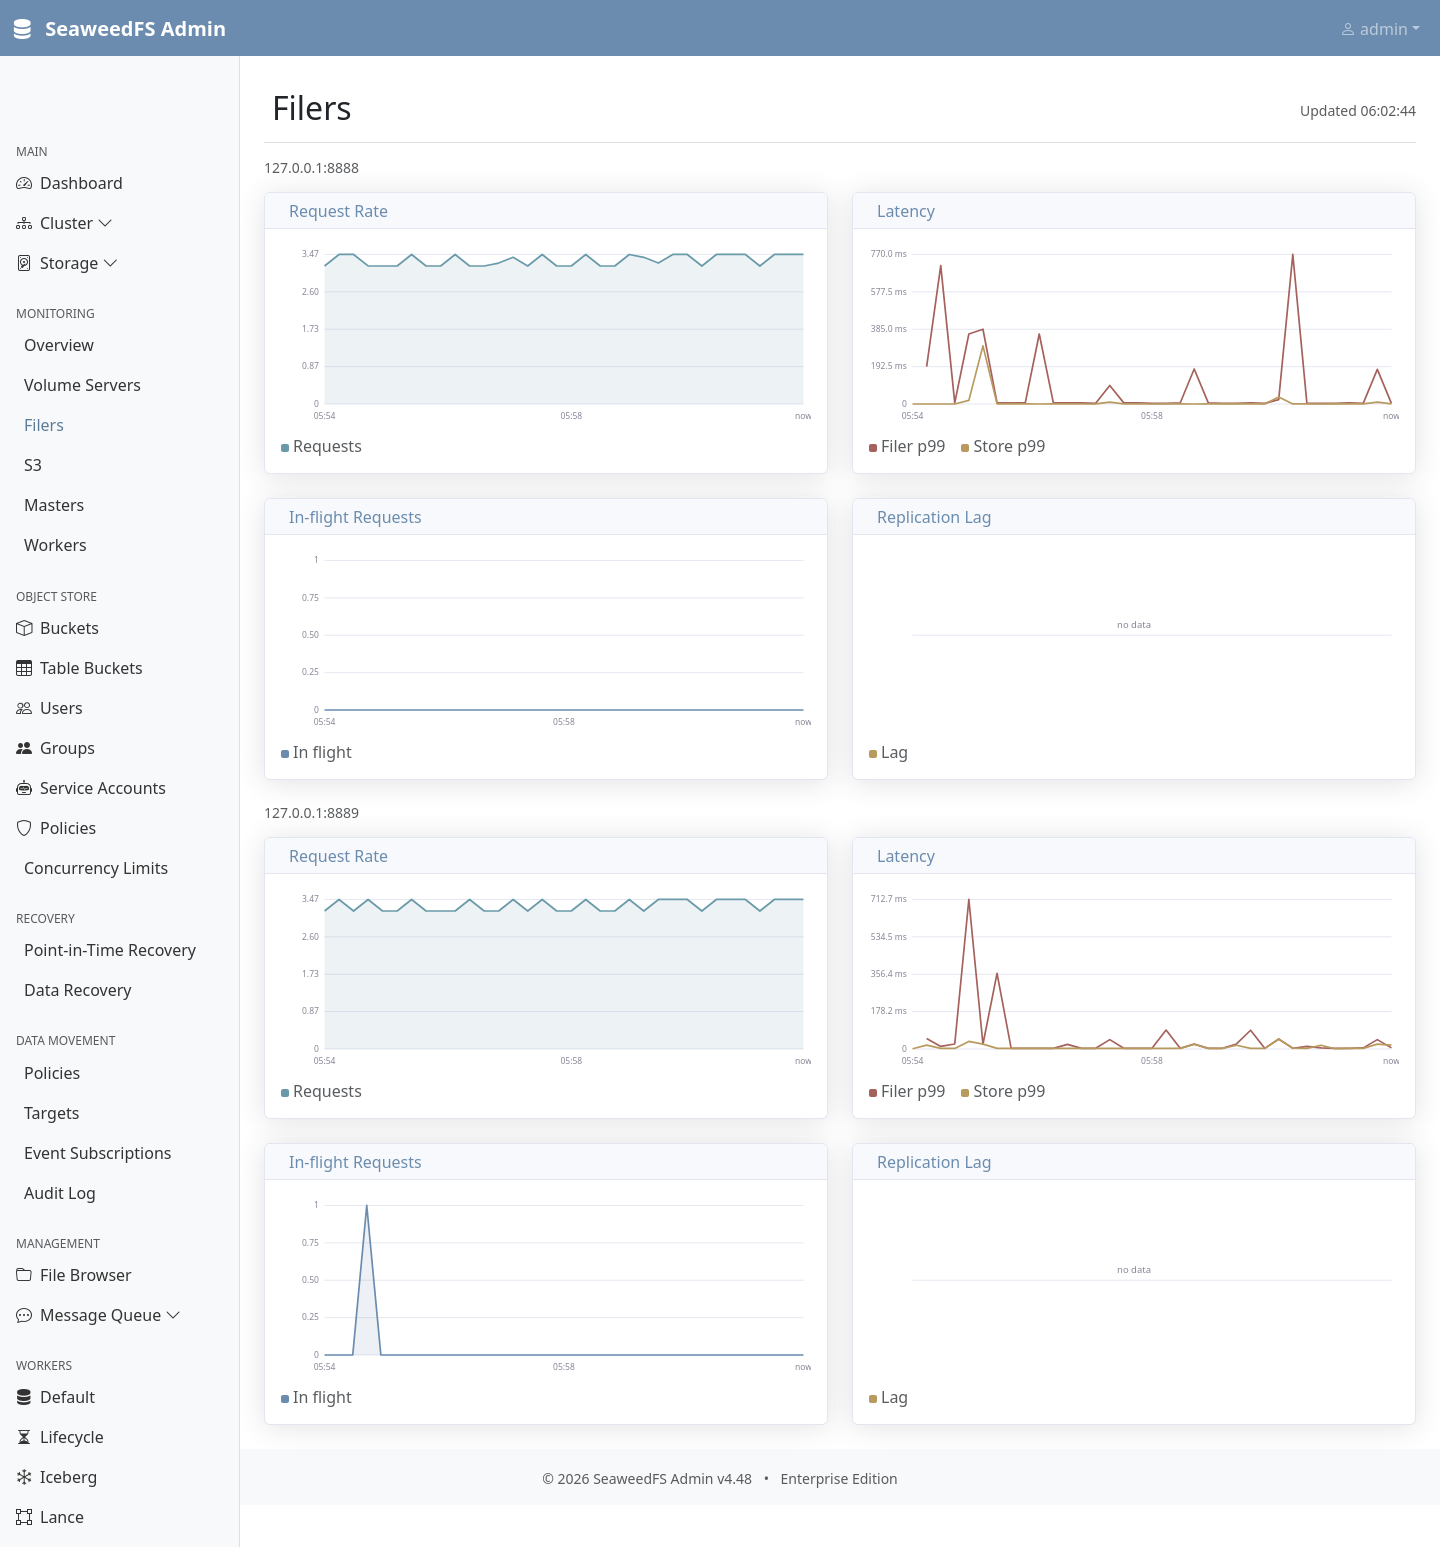Open Data Movement Policies
This screenshot has width=1440, height=1547.
point(52,1074)
